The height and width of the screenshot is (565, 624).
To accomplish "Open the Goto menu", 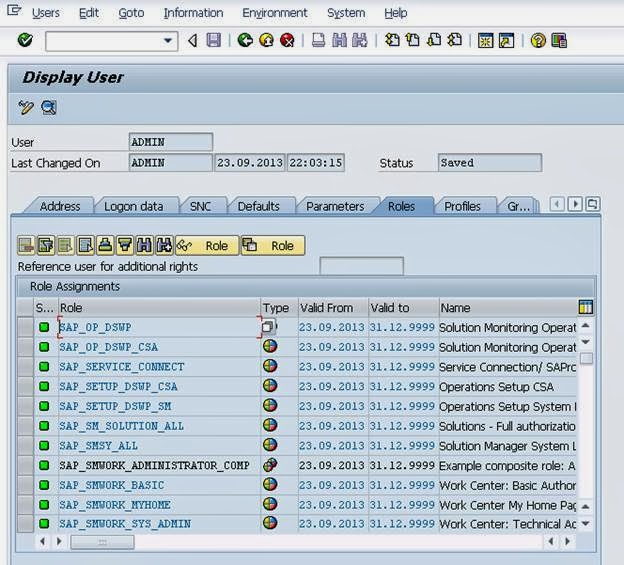I will (131, 13).
